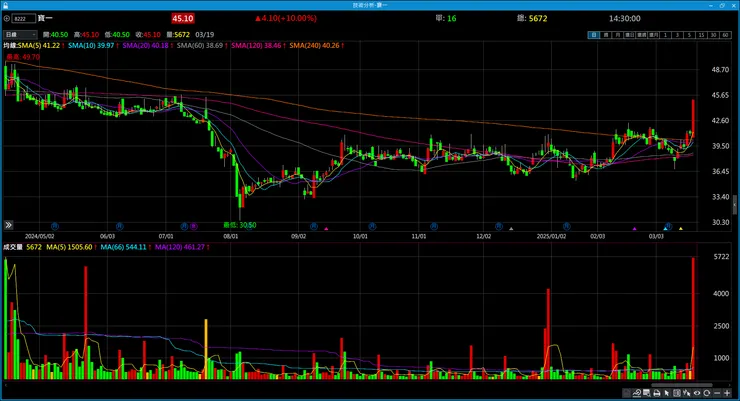Select the 15-minute timeframe button
The width and height of the screenshot is (740, 401).
coord(701,35)
